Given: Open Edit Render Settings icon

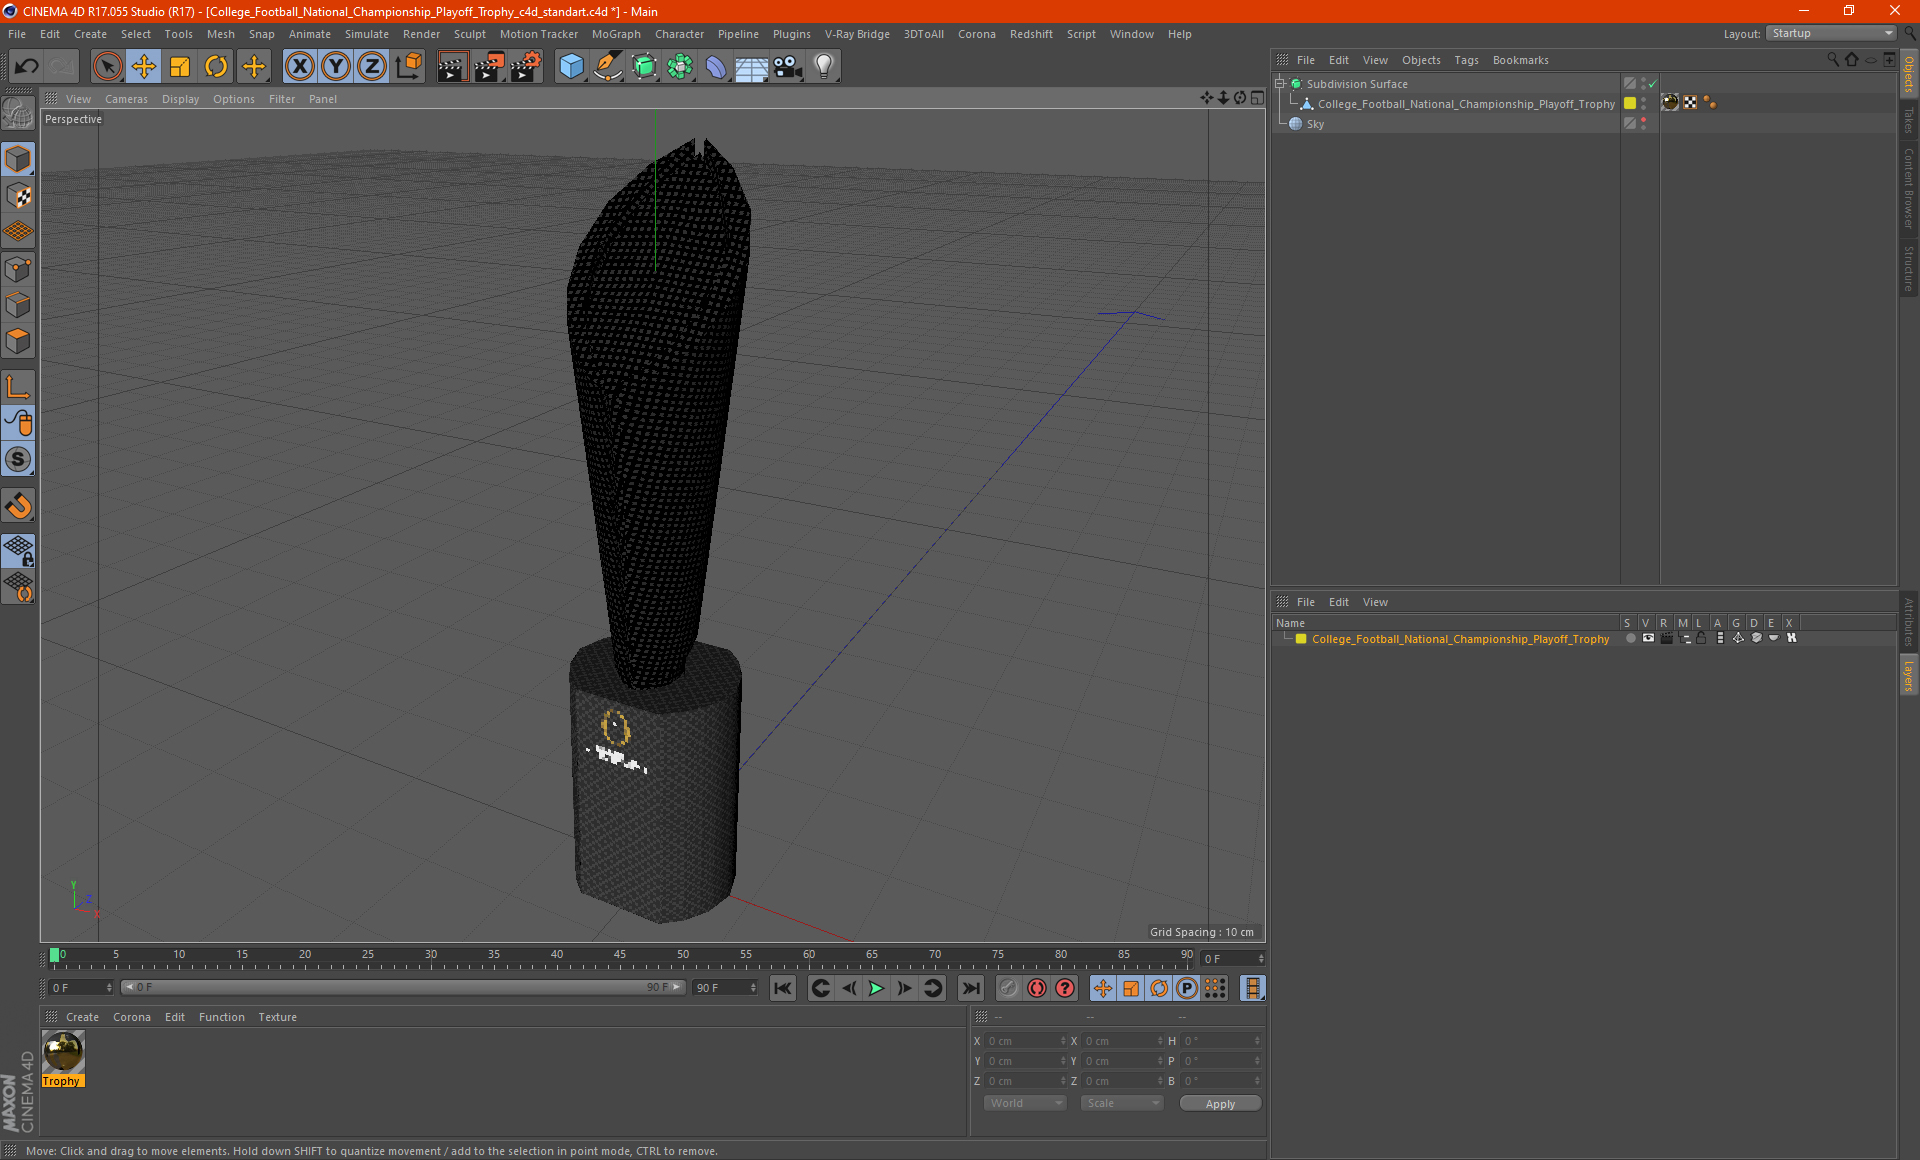Looking at the screenshot, I should point(526,67).
